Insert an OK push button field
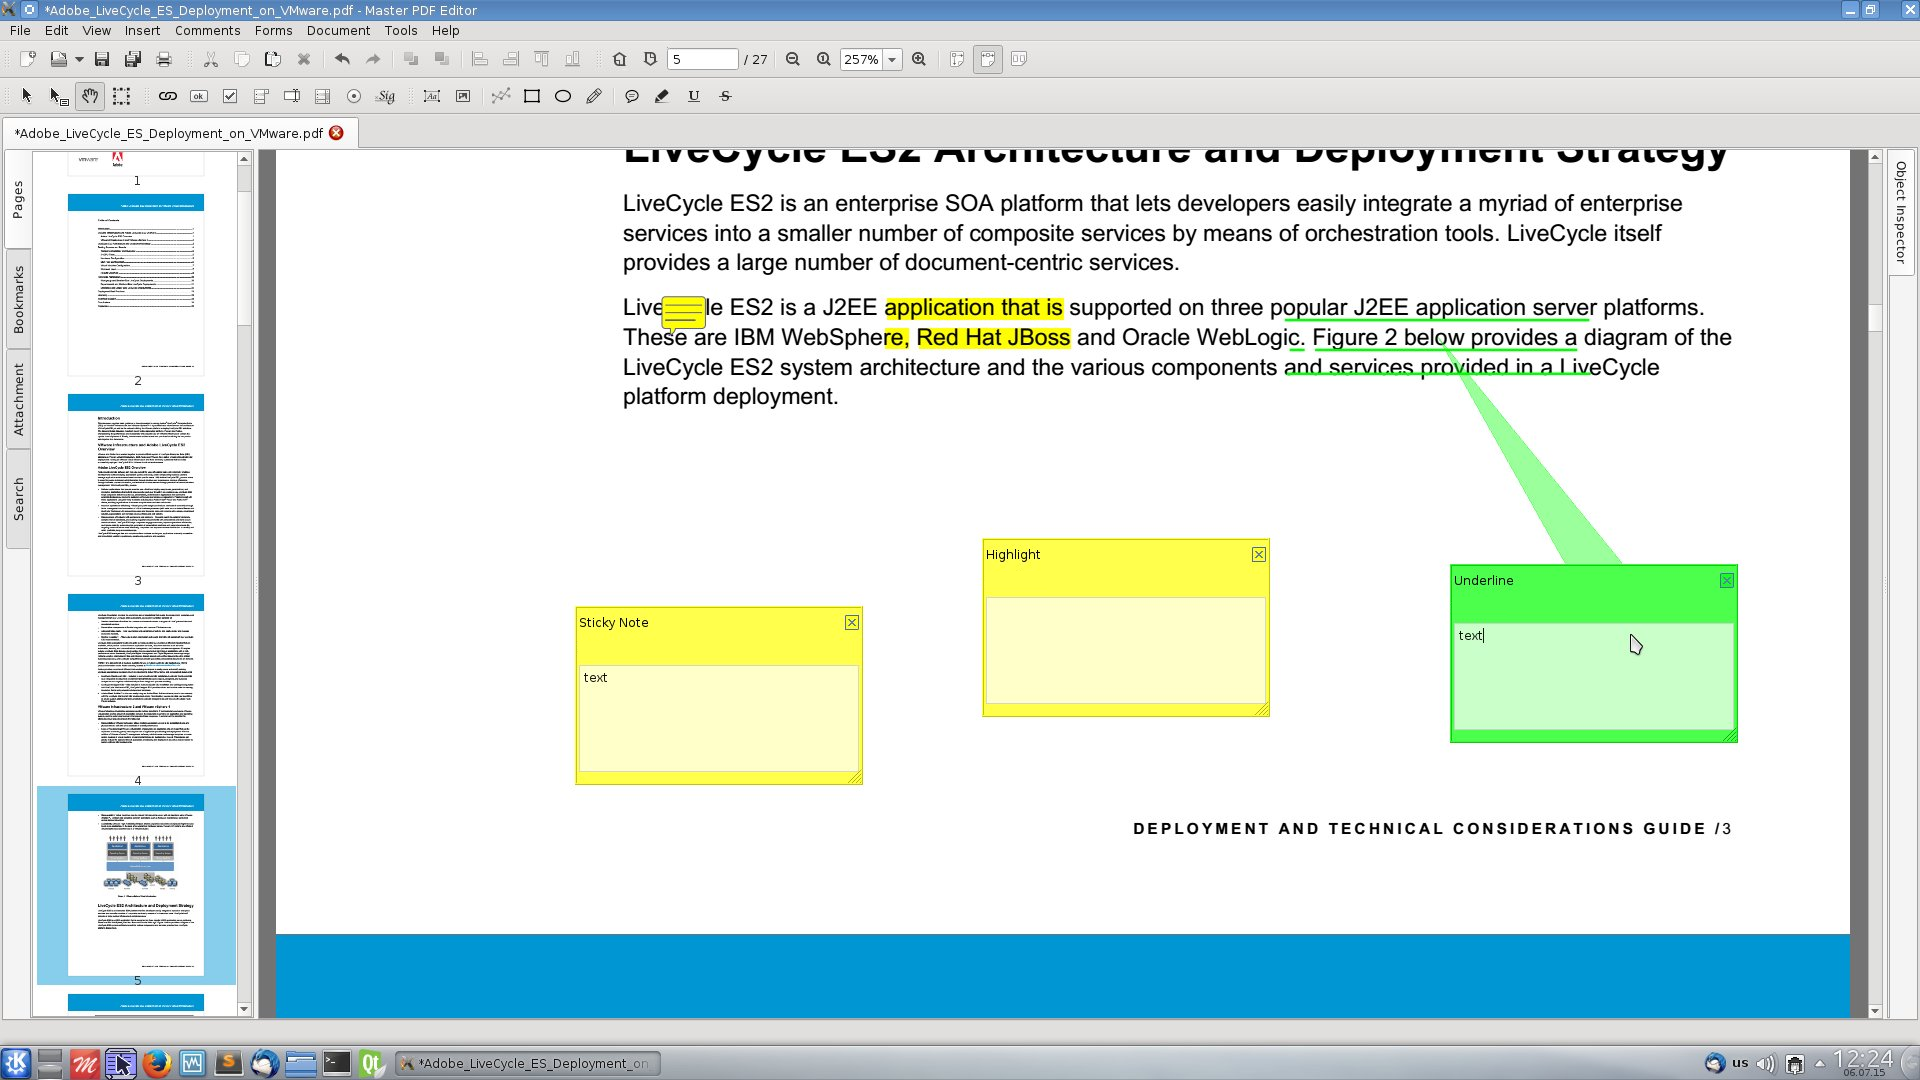 pyautogui.click(x=199, y=96)
